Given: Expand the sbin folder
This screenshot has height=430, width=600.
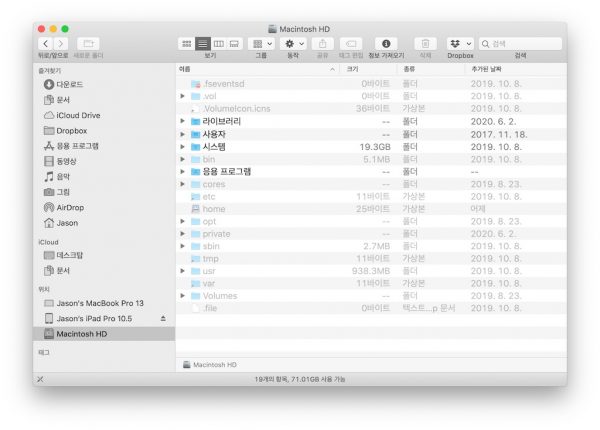Looking at the screenshot, I should click(x=183, y=246).
